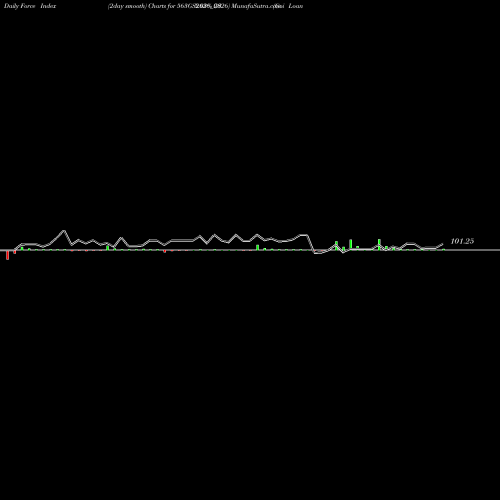Viewport: 500px width, 500px height.
Task: Click the MunafaSutra chart caption text
Action: pyautogui.click(x=205, y=6)
